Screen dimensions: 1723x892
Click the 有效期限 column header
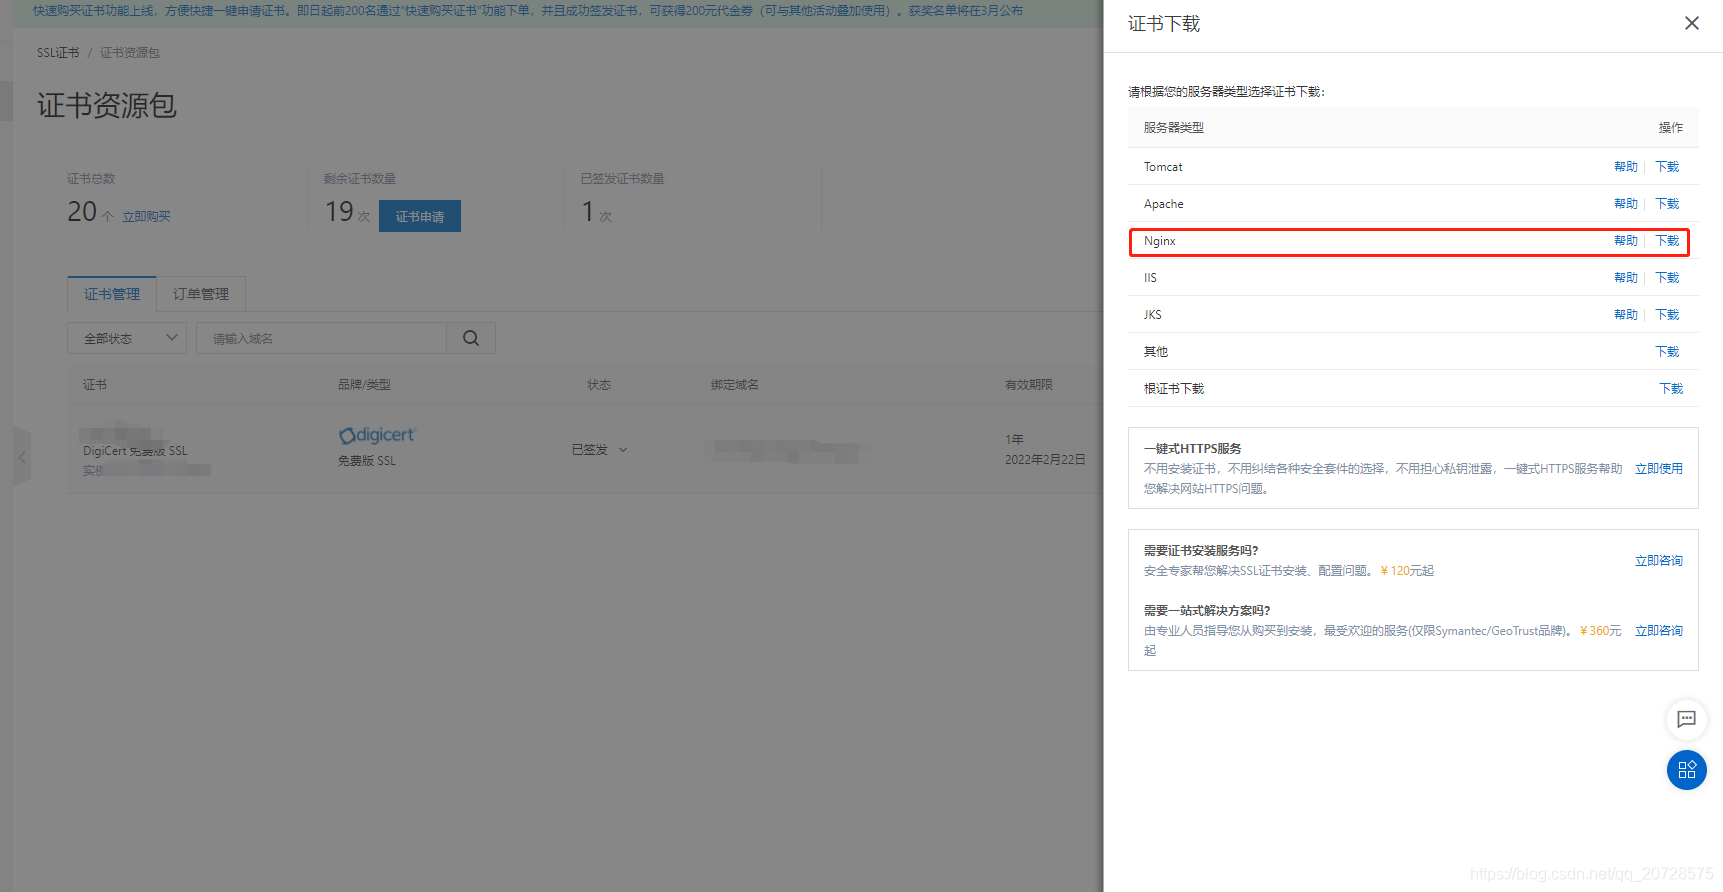pyautogui.click(x=1029, y=385)
